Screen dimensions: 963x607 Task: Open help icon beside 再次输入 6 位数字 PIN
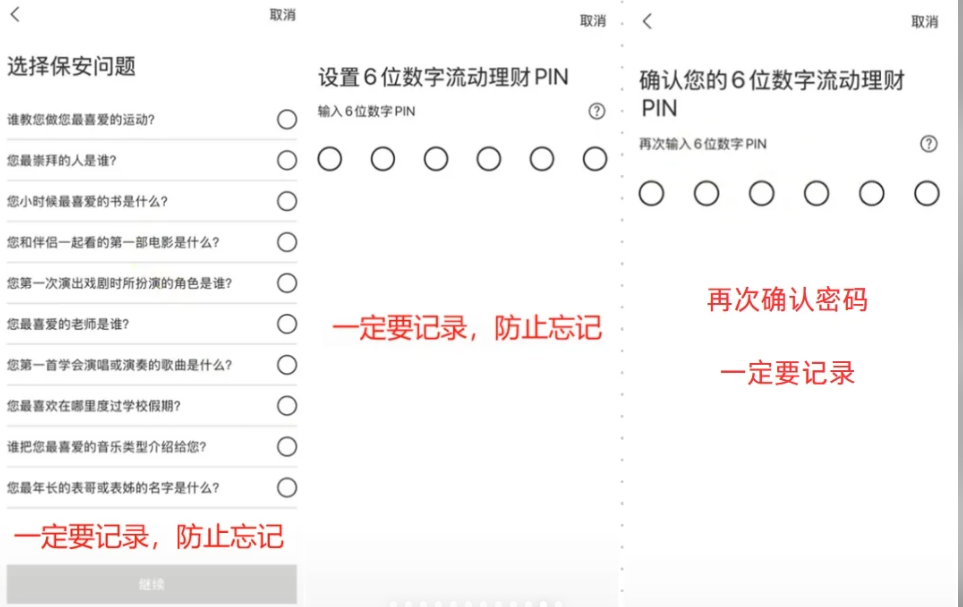[928, 144]
